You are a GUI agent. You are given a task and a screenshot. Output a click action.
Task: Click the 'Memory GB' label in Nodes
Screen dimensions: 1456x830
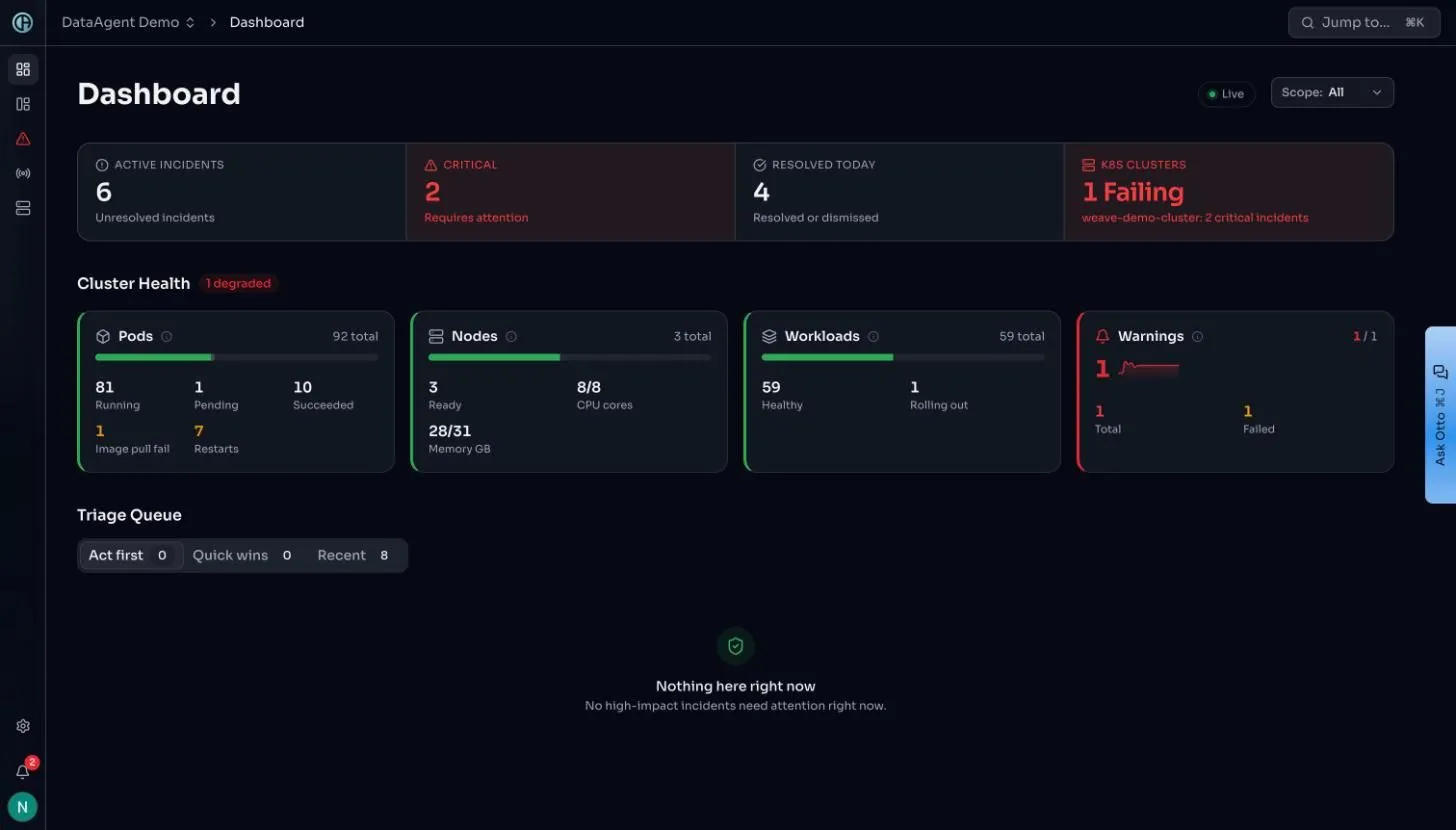click(x=459, y=449)
